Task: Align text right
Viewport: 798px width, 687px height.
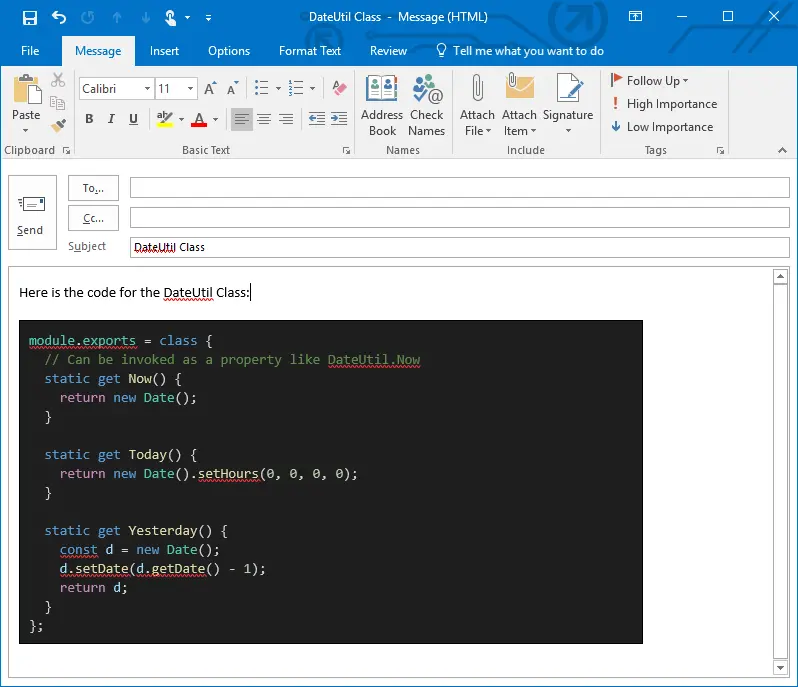Action: tap(287, 119)
